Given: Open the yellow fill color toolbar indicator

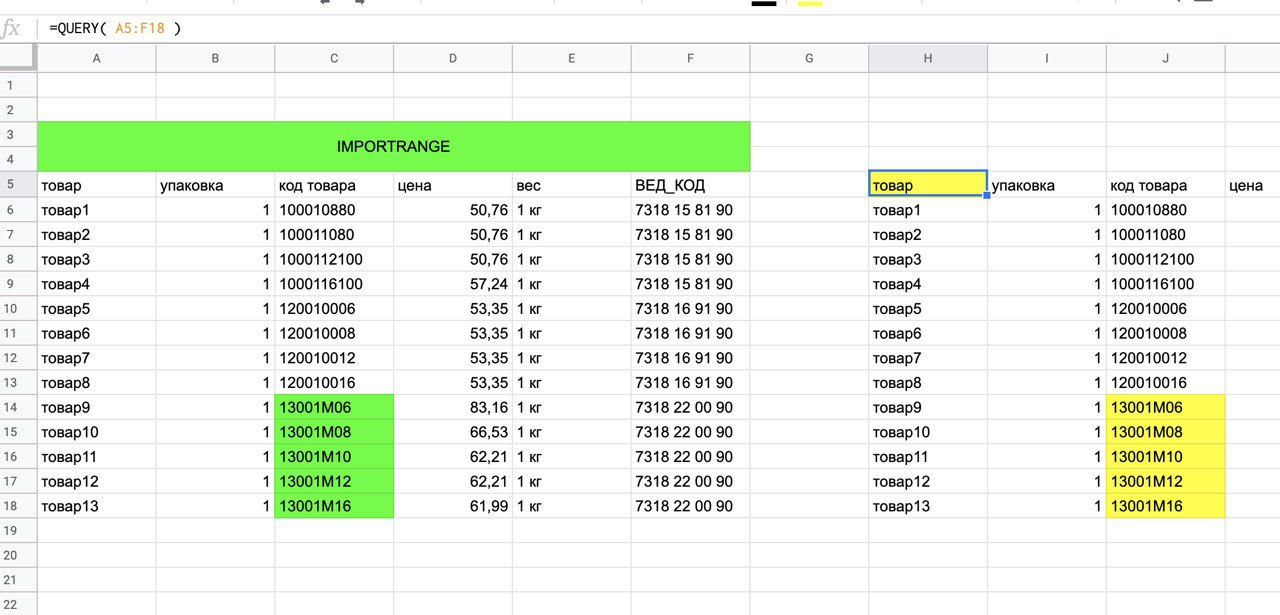Looking at the screenshot, I should pyautogui.click(x=810, y=4).
